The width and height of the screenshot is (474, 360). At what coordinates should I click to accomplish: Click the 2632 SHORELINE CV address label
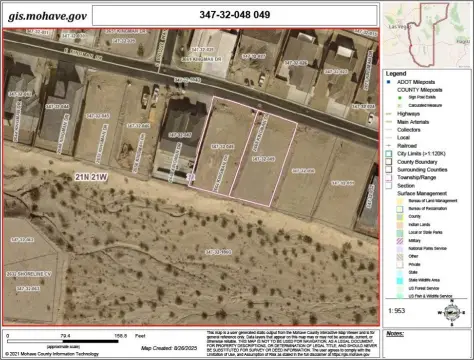[x=29, y=274]
